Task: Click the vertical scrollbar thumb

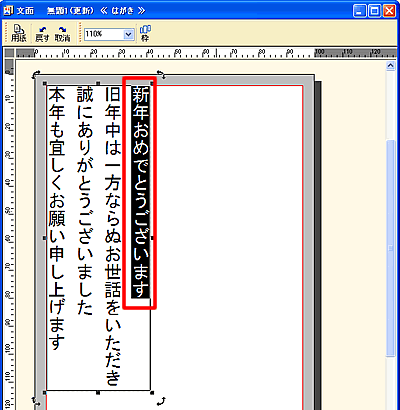Action: [390, 248]
